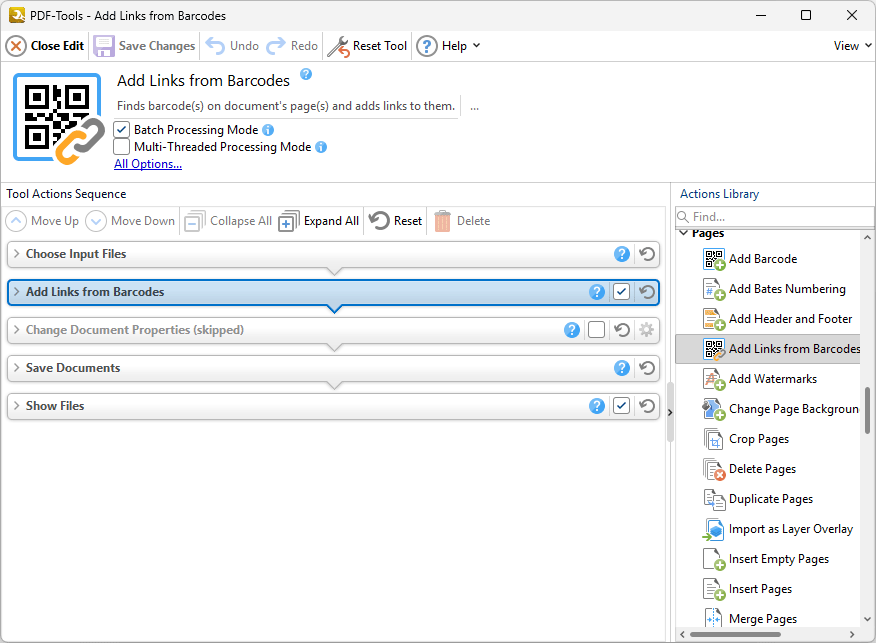Click info icon next to Multi-Threaded Processing Mode
876x643 pixels.
point(321,147)
